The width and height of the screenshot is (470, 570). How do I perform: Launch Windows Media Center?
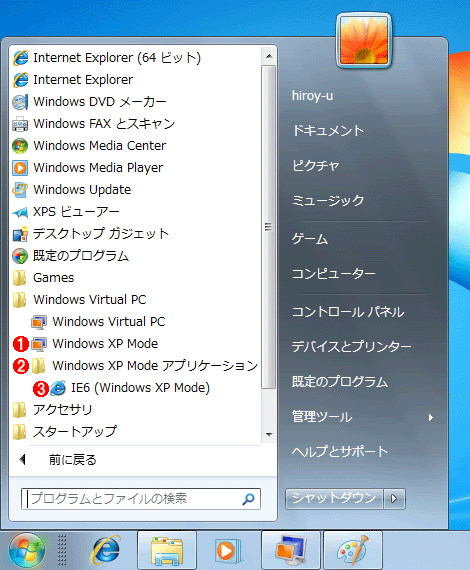pyautogui.click(x=89, y=146)
